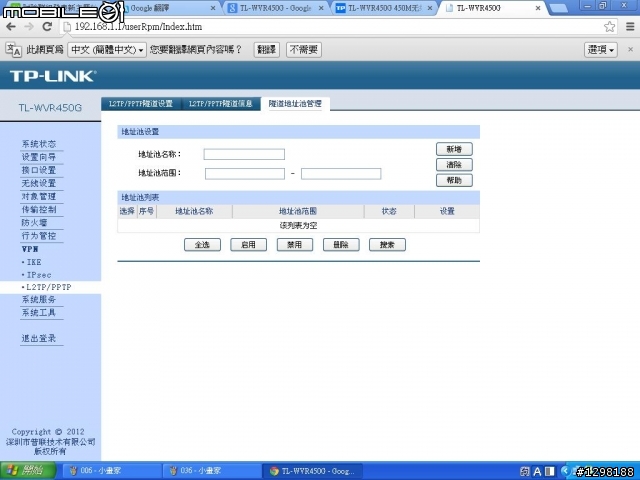This screenshot has width=640, height=480.
Task: Bookmark page with the star icon
Action: tap(609, 27)
